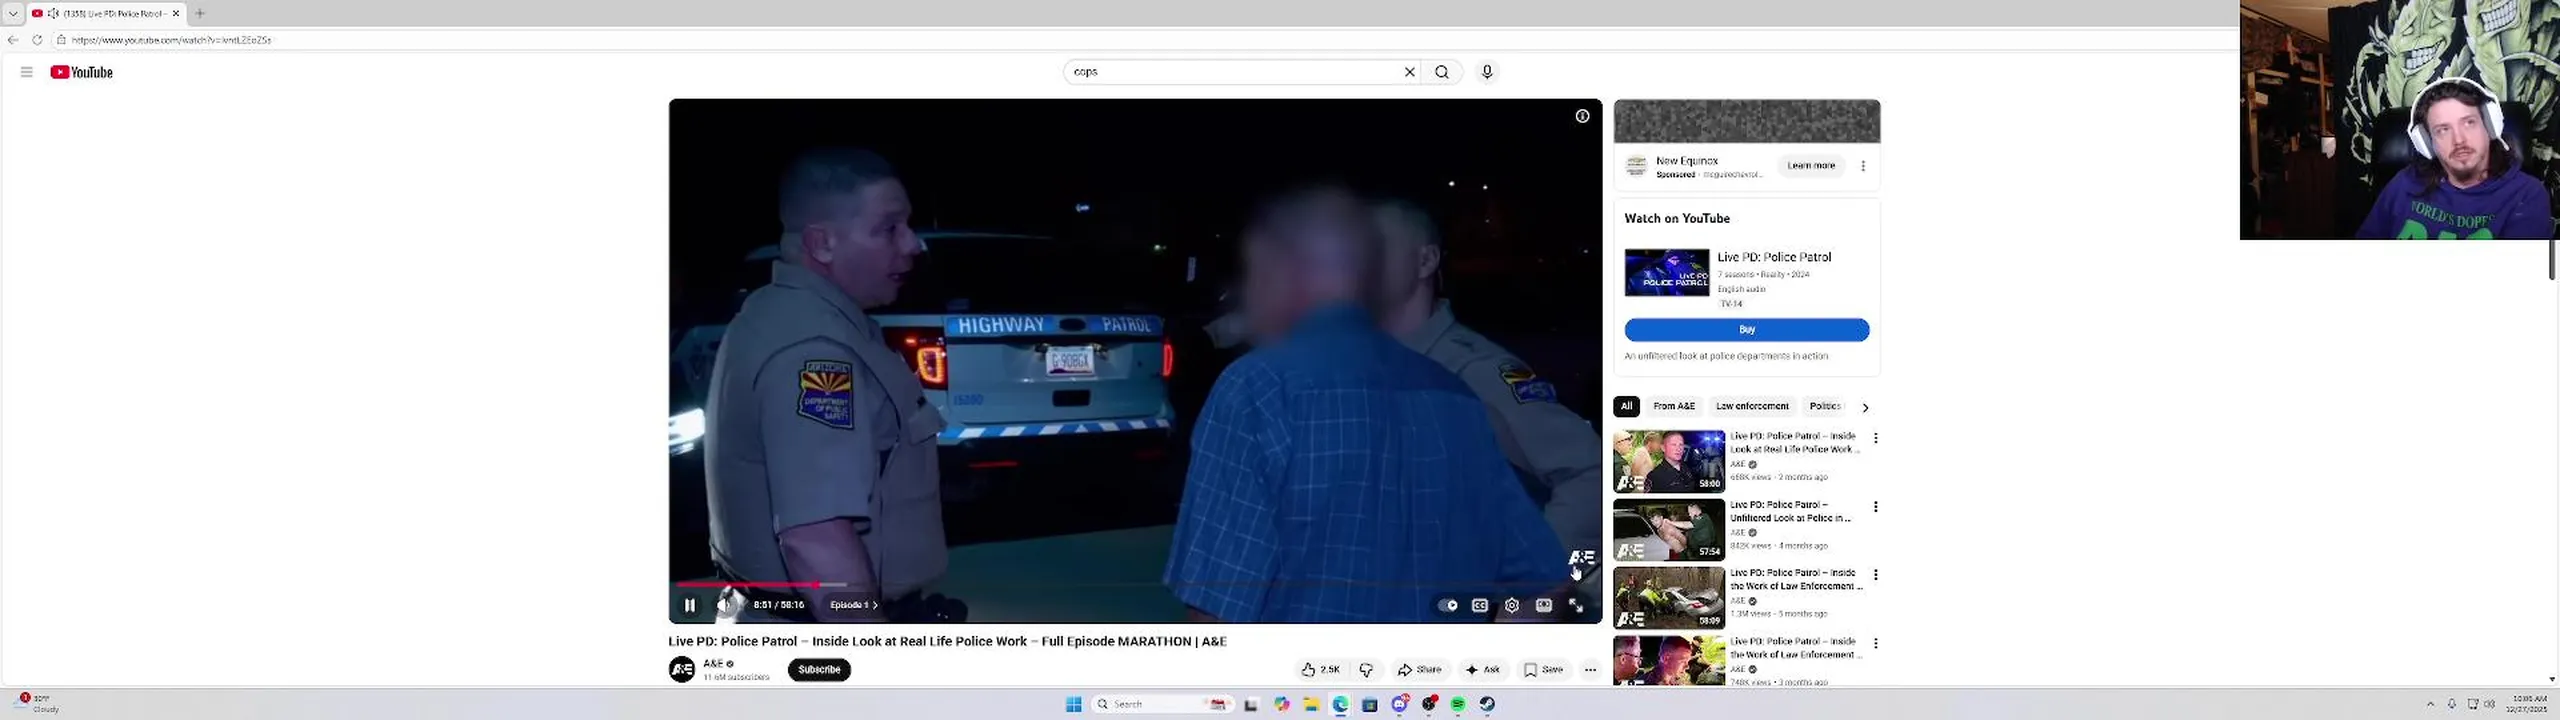Select the All filter chip

[x=1626, y=406]
